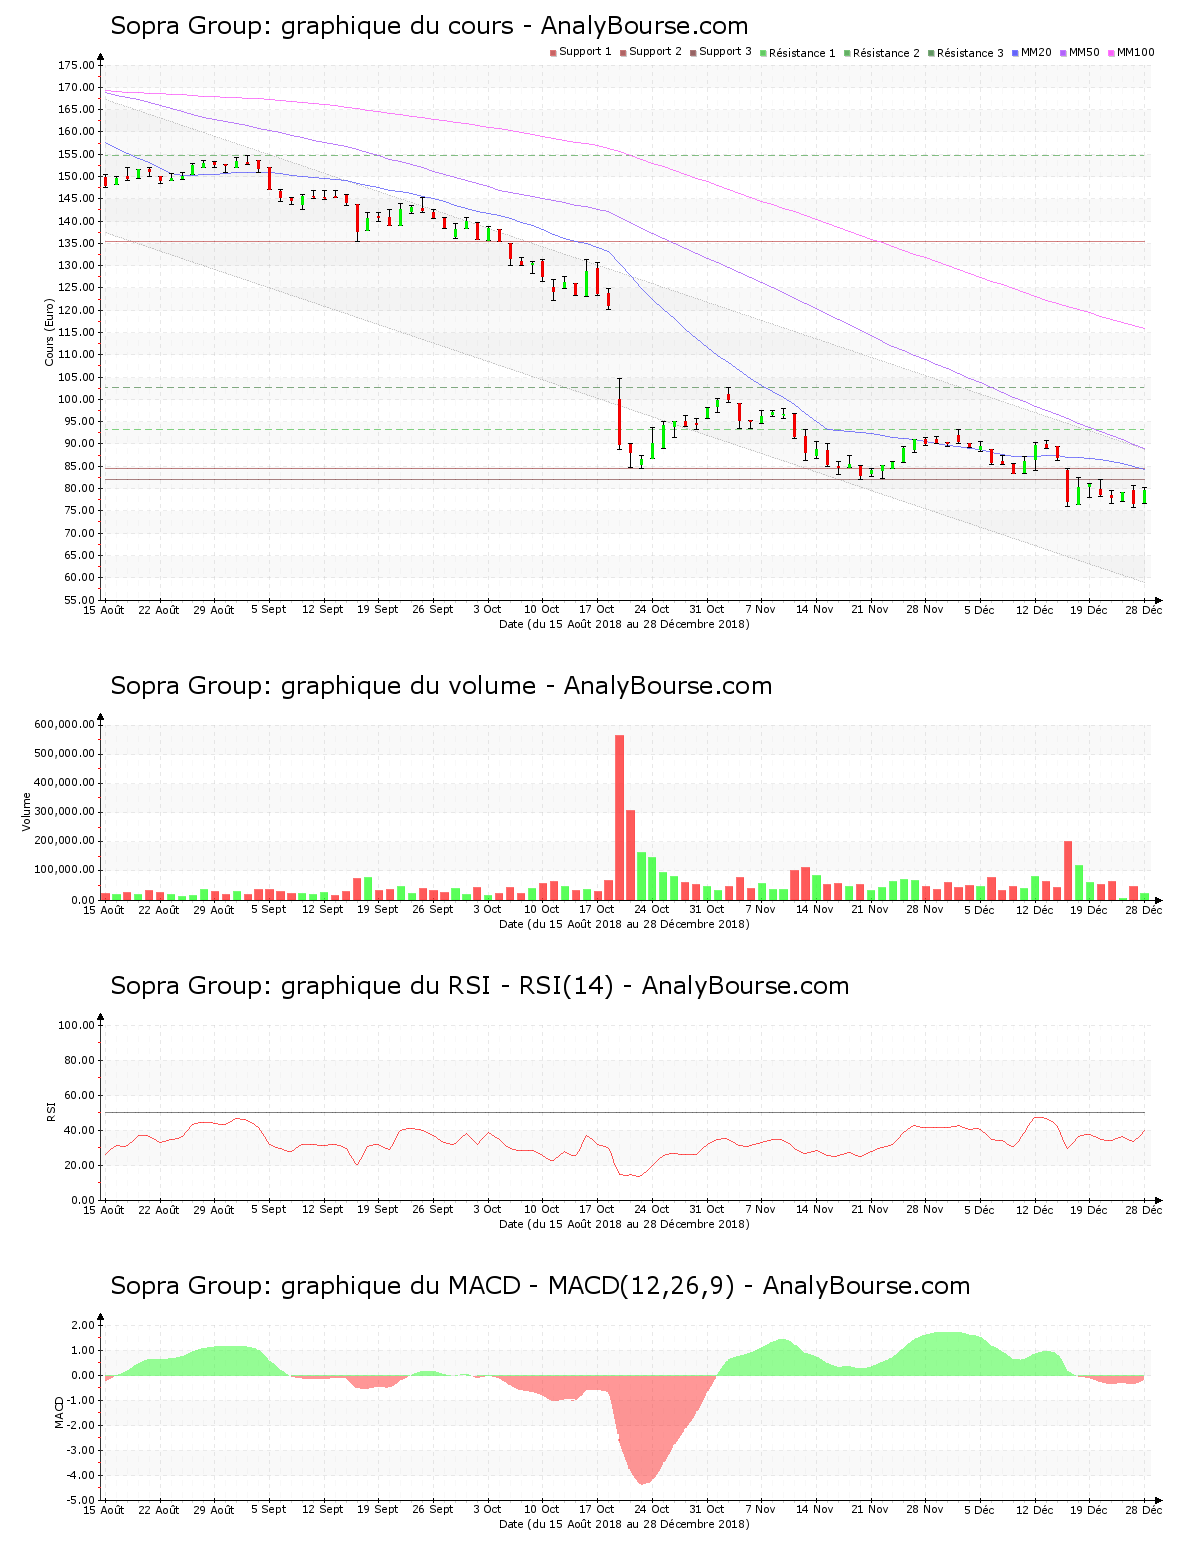Screen dimensions: 1200x1550
Task: Select the Support 3 legend entry
Action: (724, 52)
